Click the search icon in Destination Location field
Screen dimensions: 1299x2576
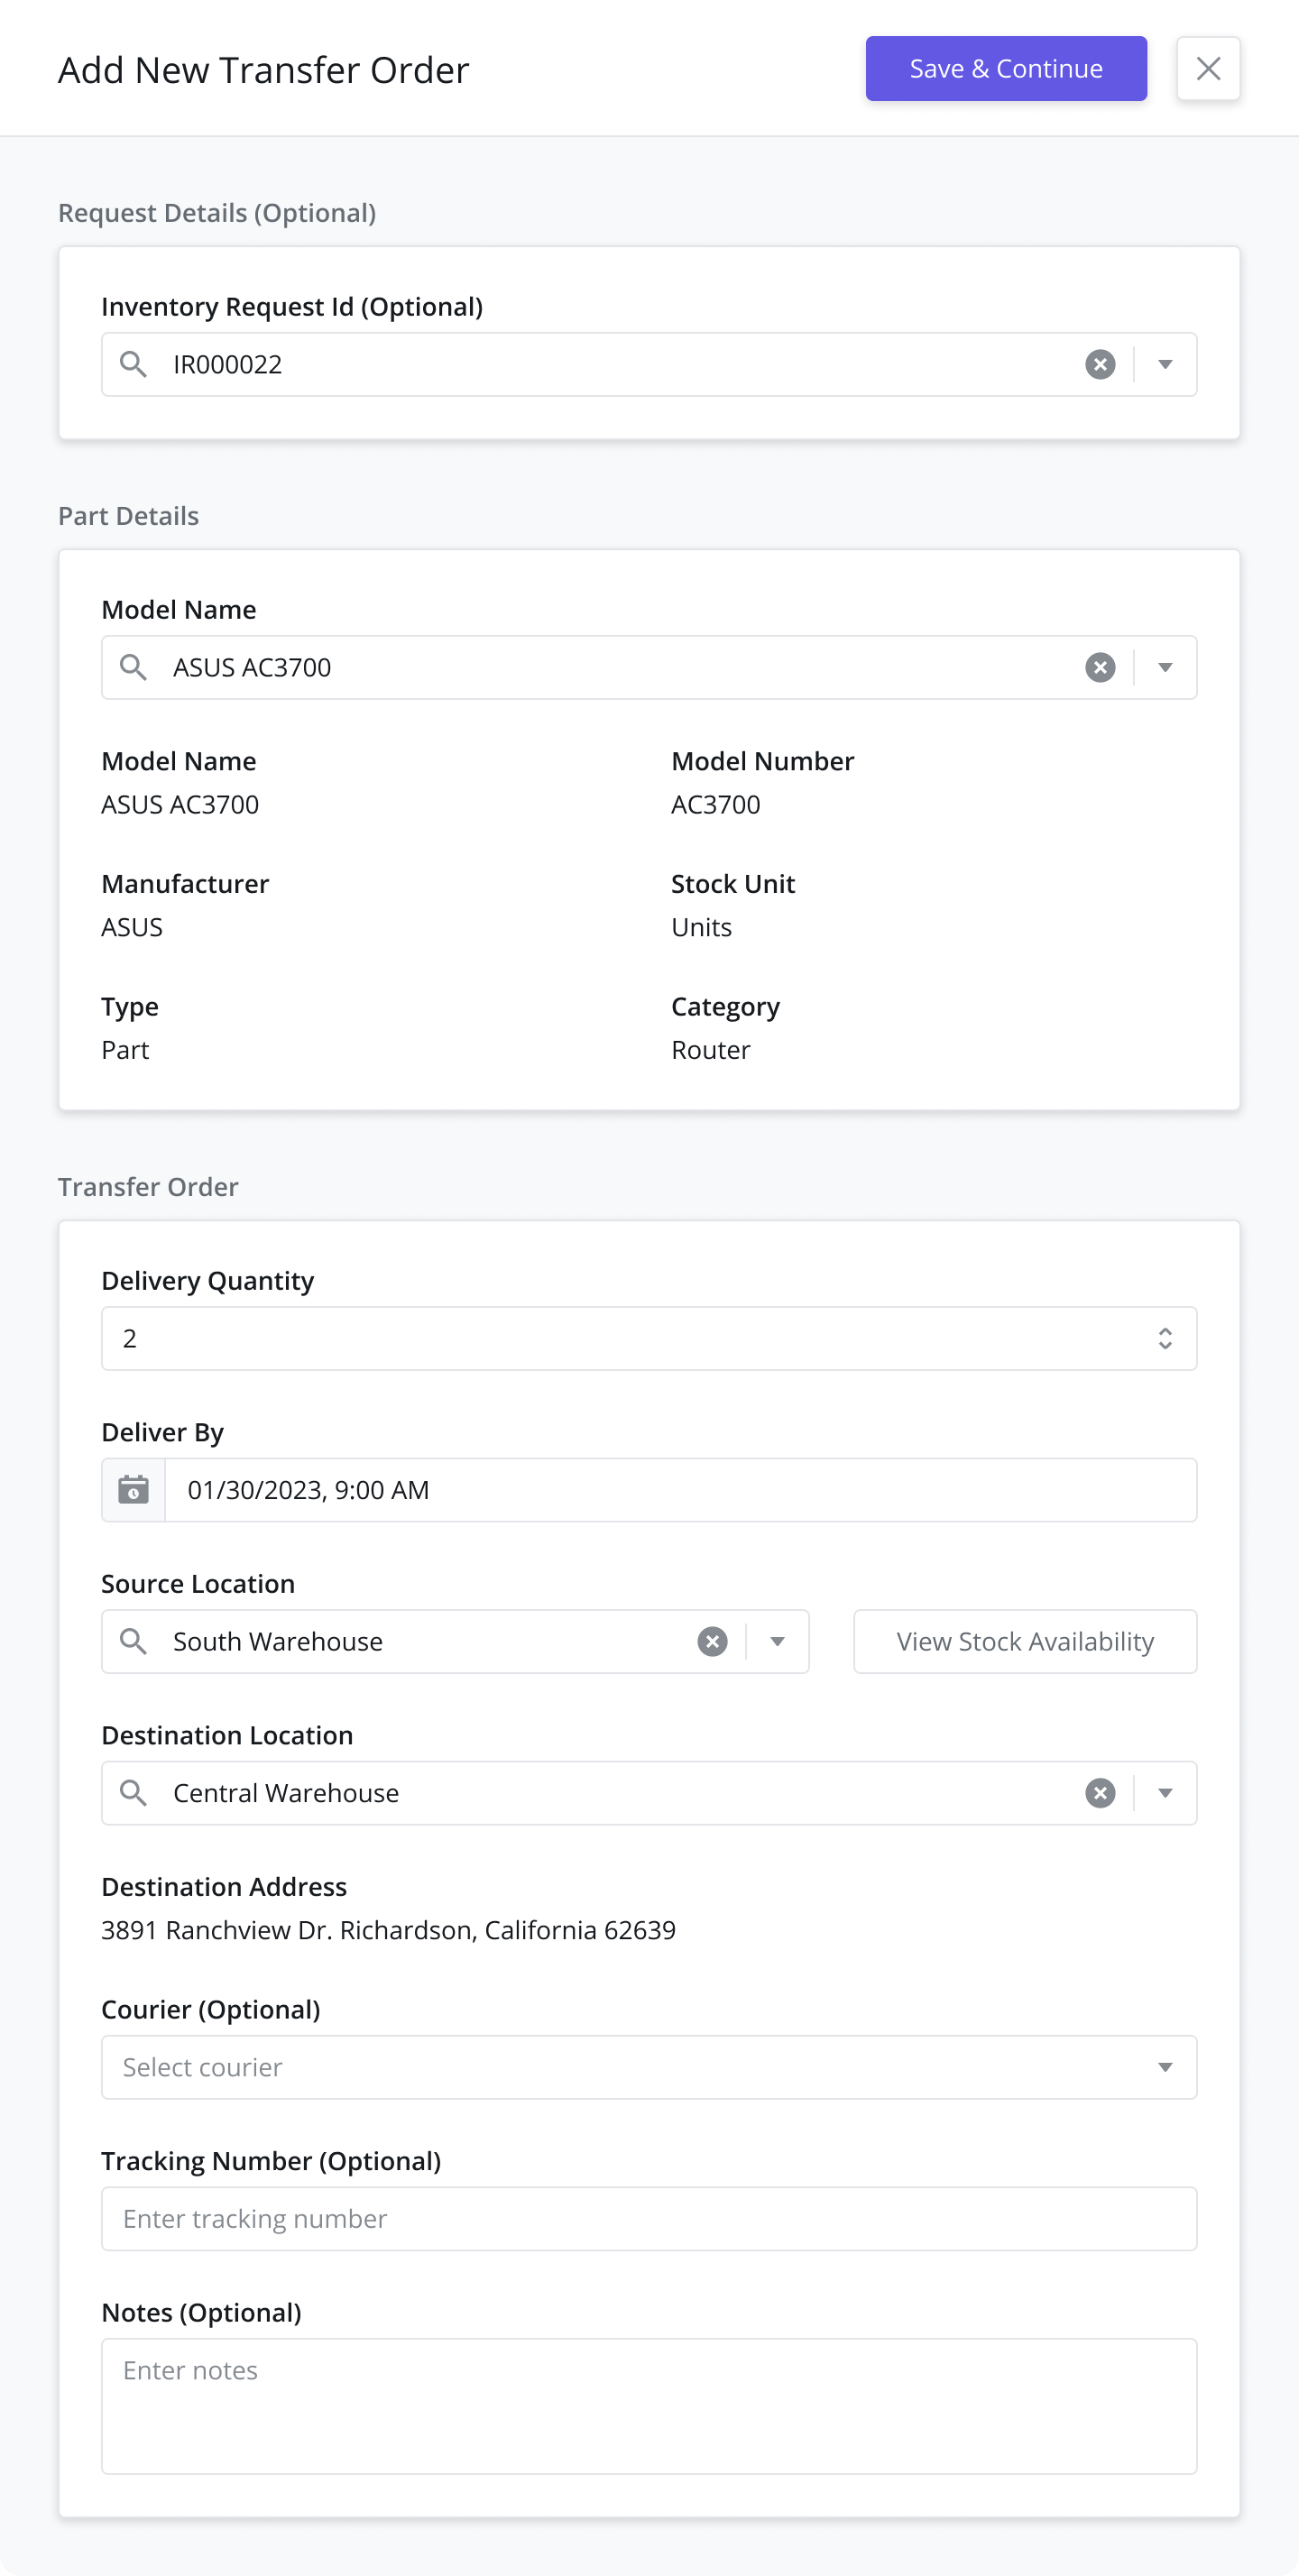(133, 1793)
